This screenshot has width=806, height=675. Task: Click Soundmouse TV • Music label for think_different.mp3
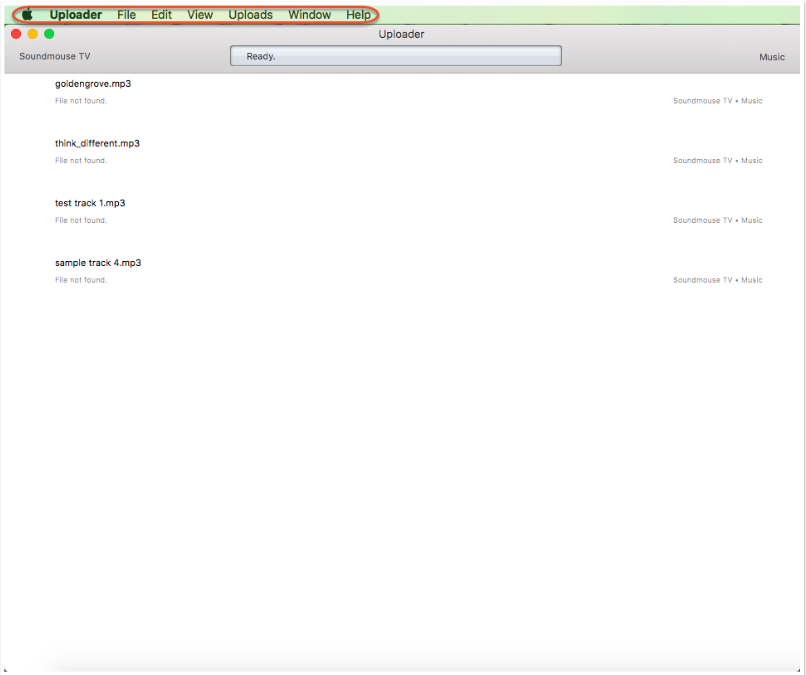point(718,160)
